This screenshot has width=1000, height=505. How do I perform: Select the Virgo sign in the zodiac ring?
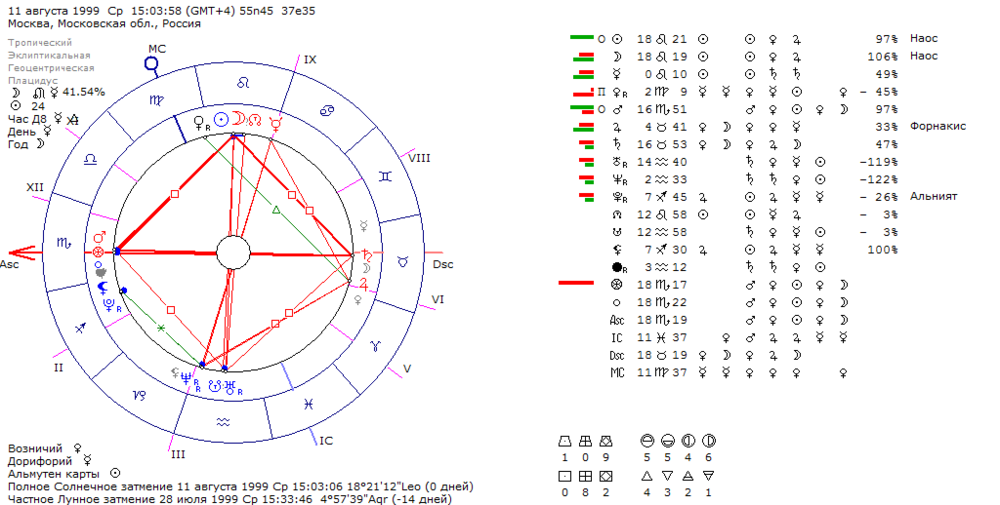(x=156, y=100)
